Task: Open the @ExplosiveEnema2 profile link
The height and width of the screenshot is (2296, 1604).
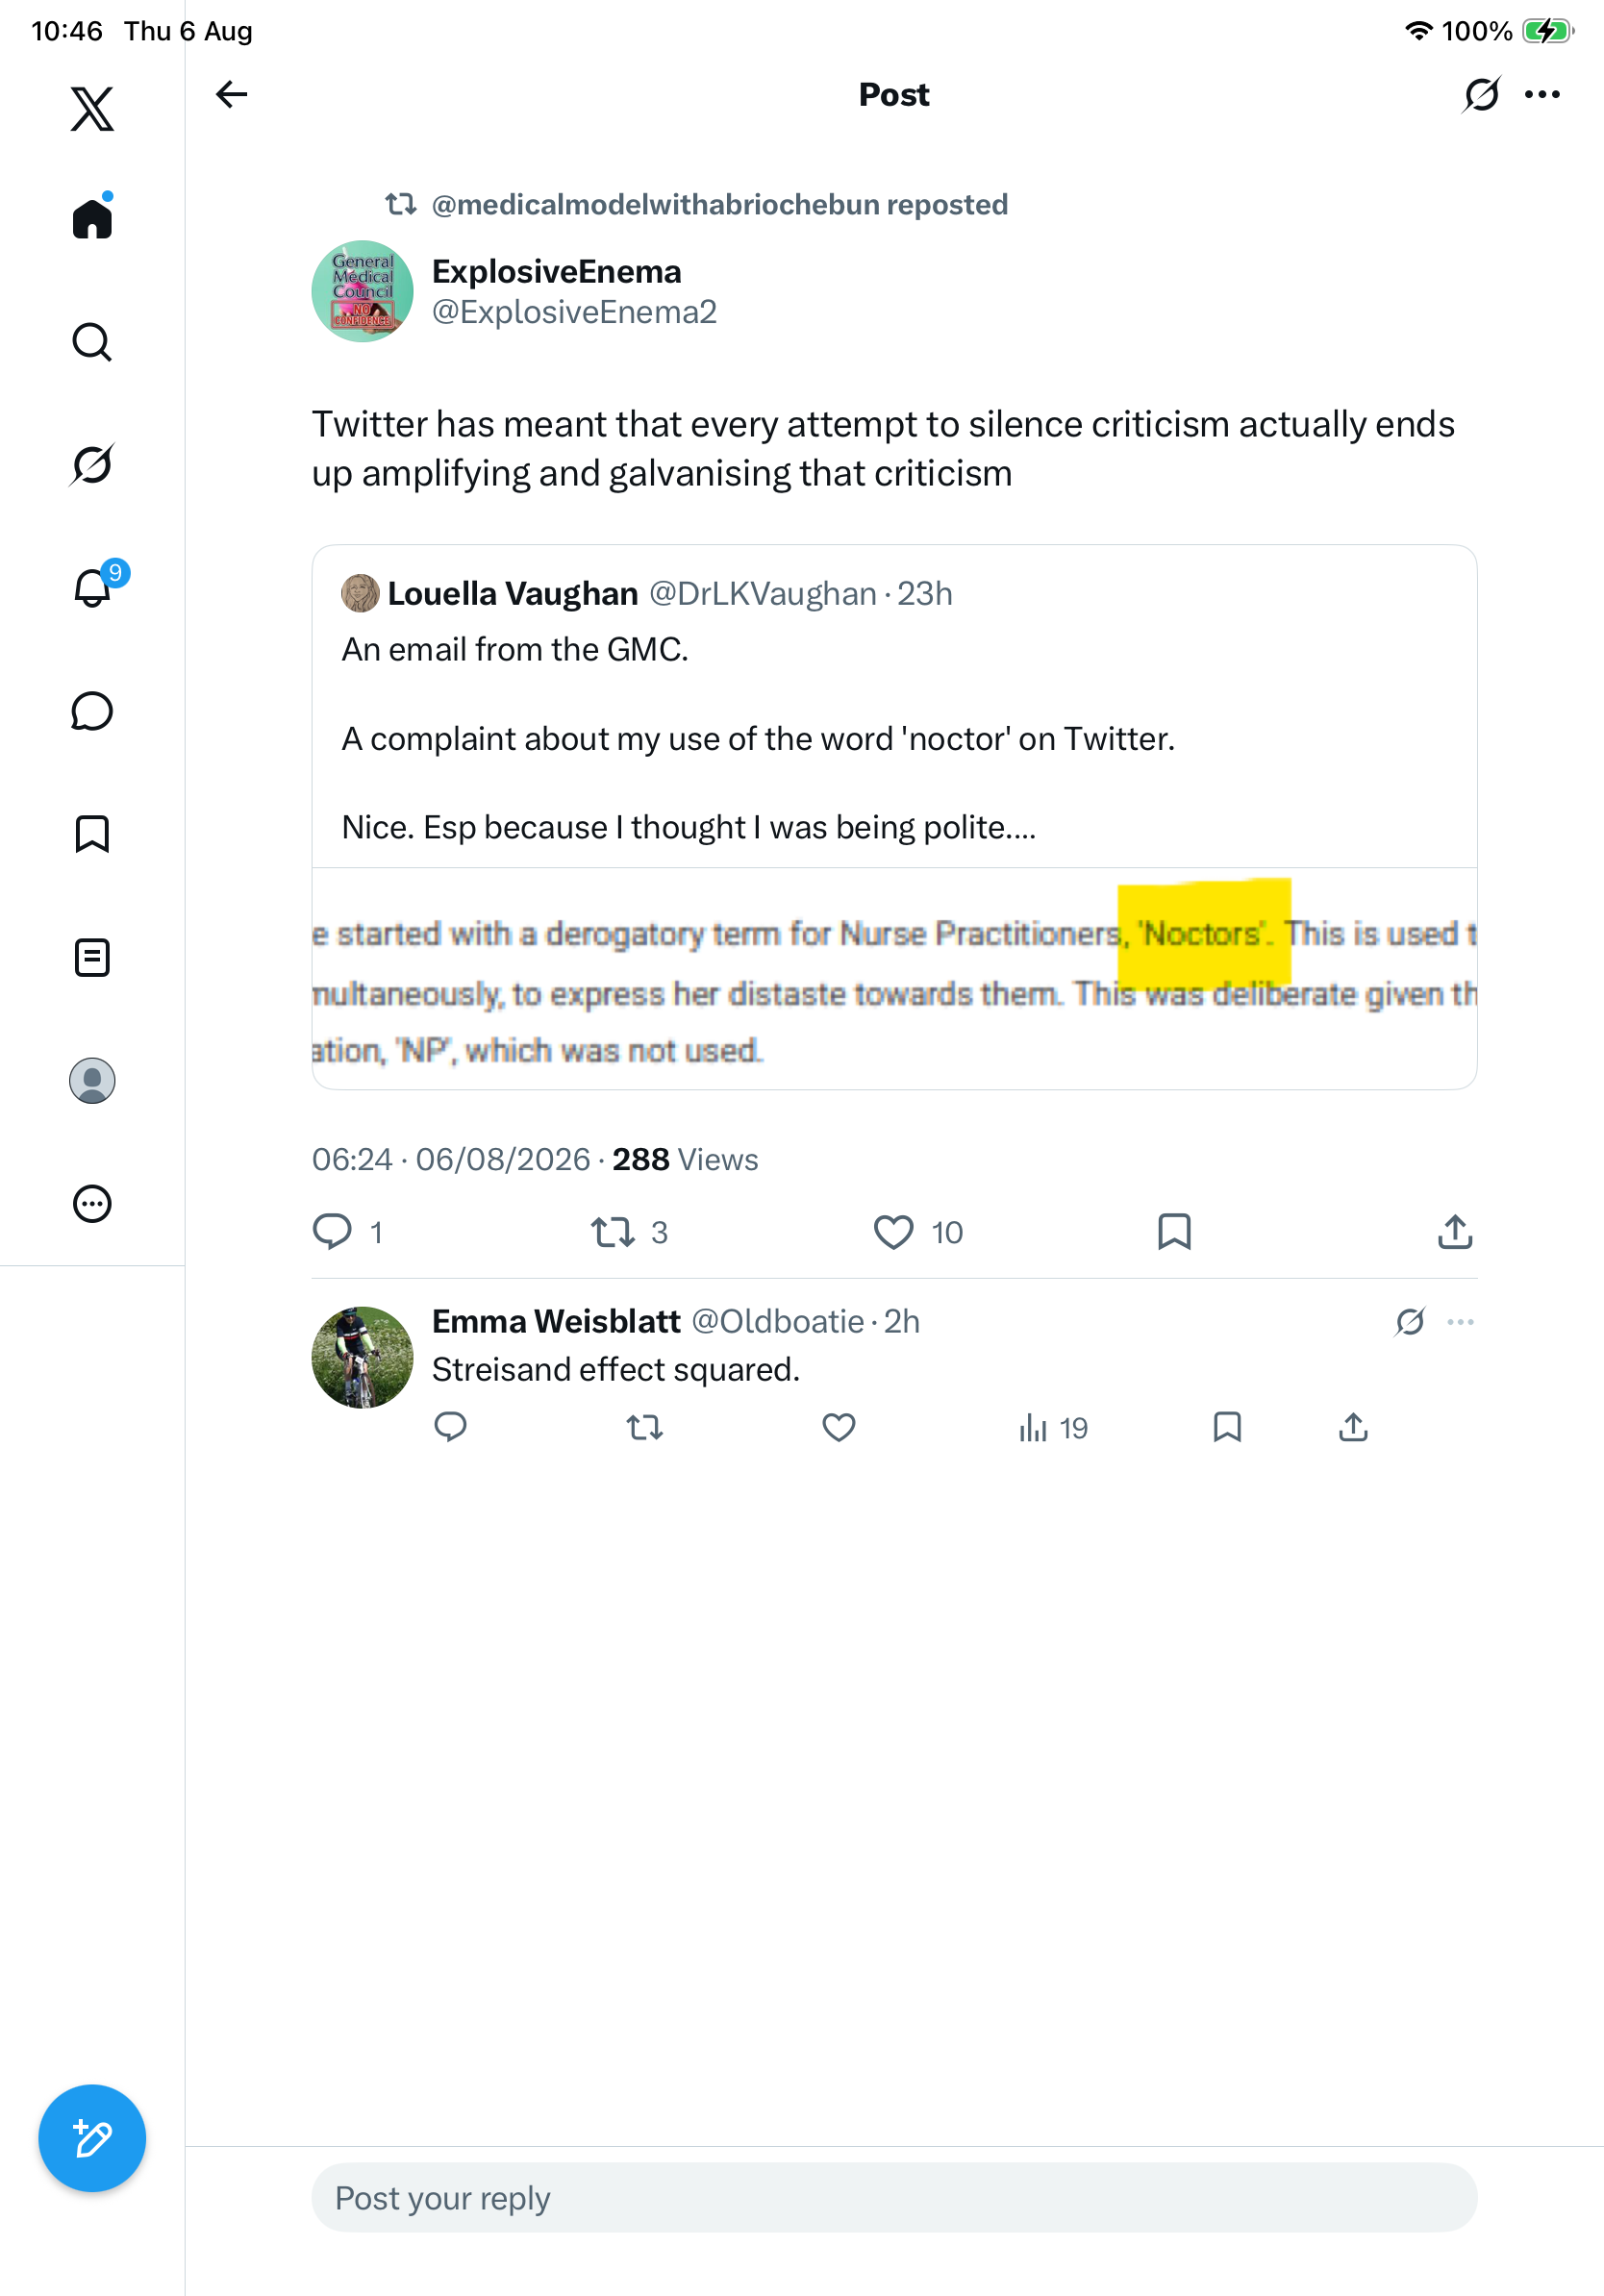Action: coord(574,312)
